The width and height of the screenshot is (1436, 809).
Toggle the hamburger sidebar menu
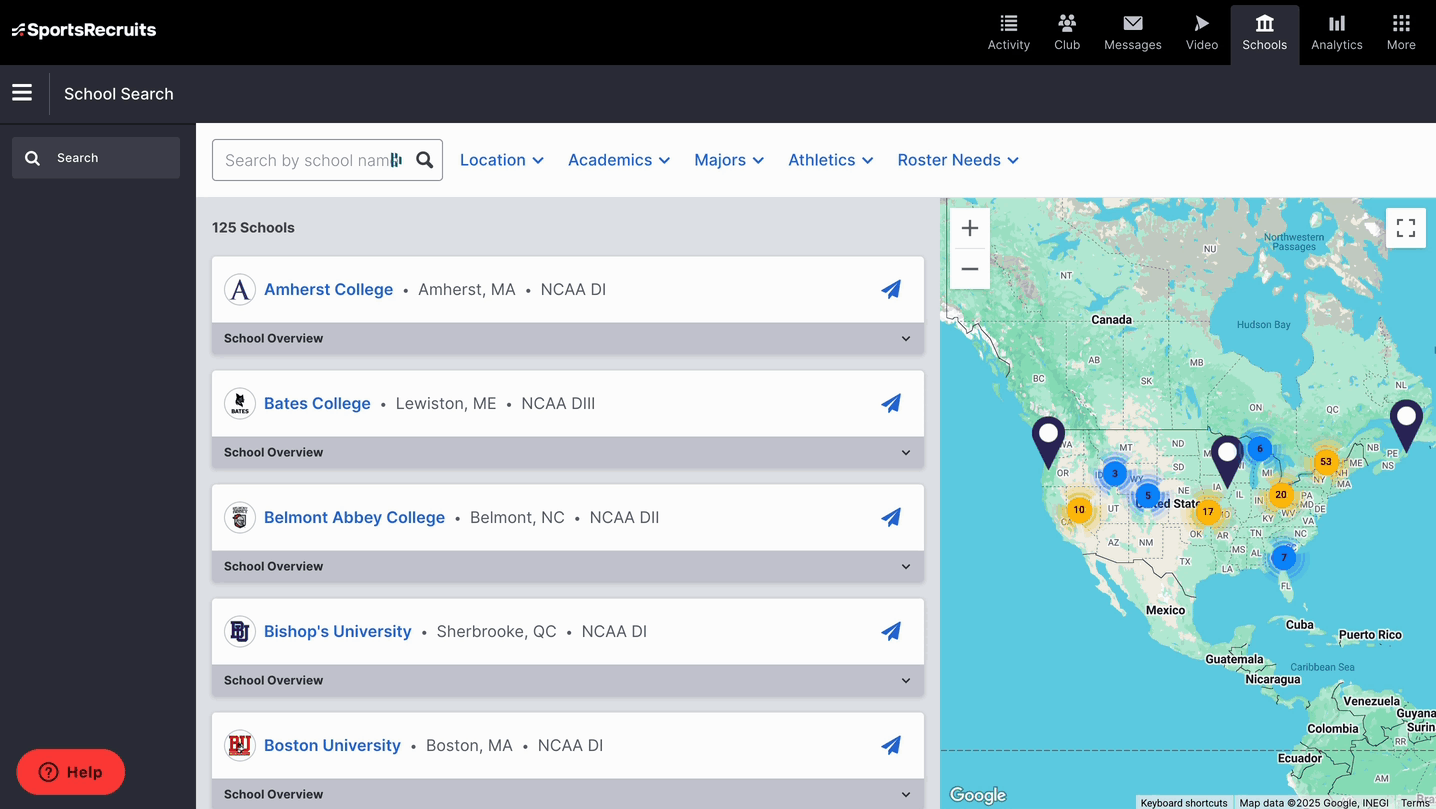point(22,93)
